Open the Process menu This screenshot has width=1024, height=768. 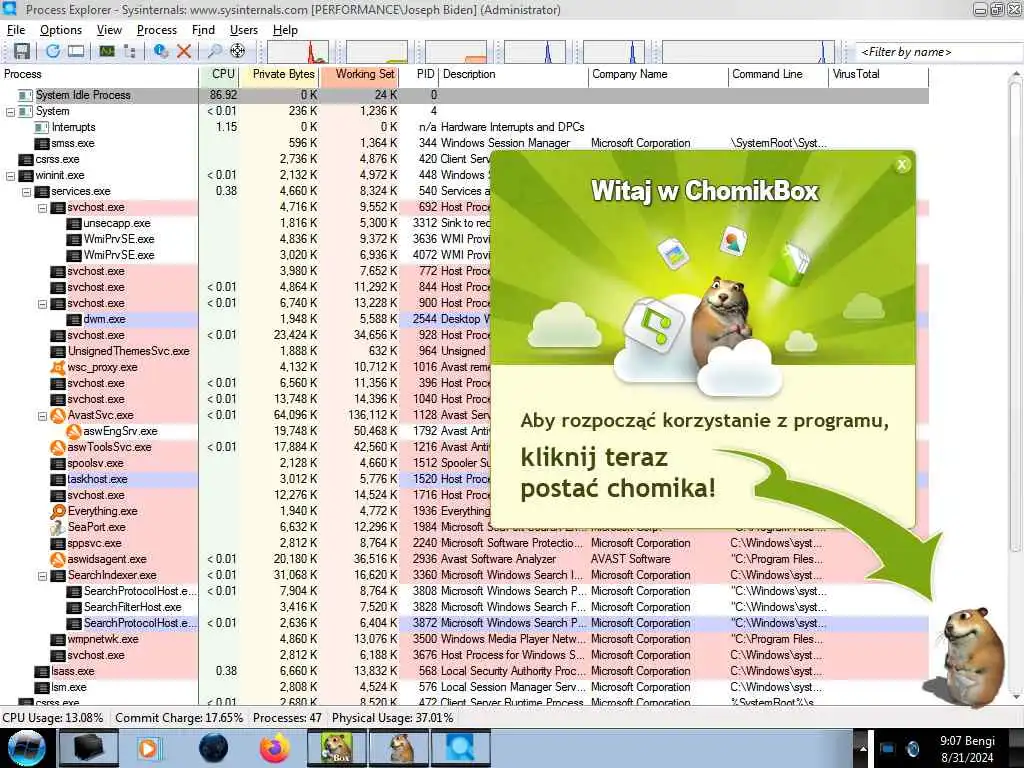[x=157, y=30]
